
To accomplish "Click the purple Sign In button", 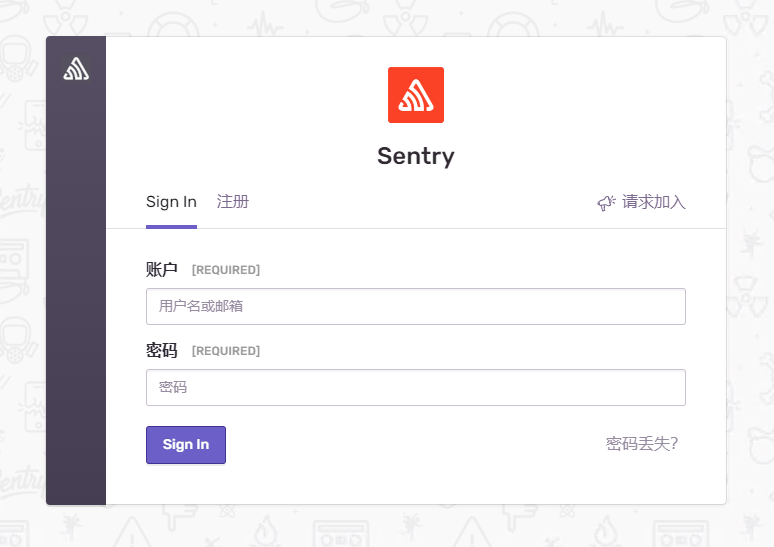I will pos(186,445).
